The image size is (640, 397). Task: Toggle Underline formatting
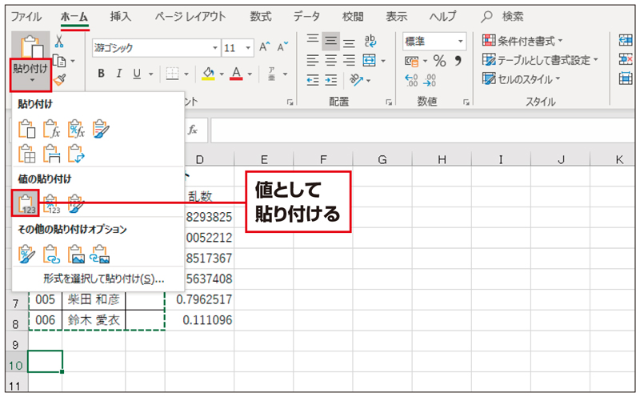137,73
